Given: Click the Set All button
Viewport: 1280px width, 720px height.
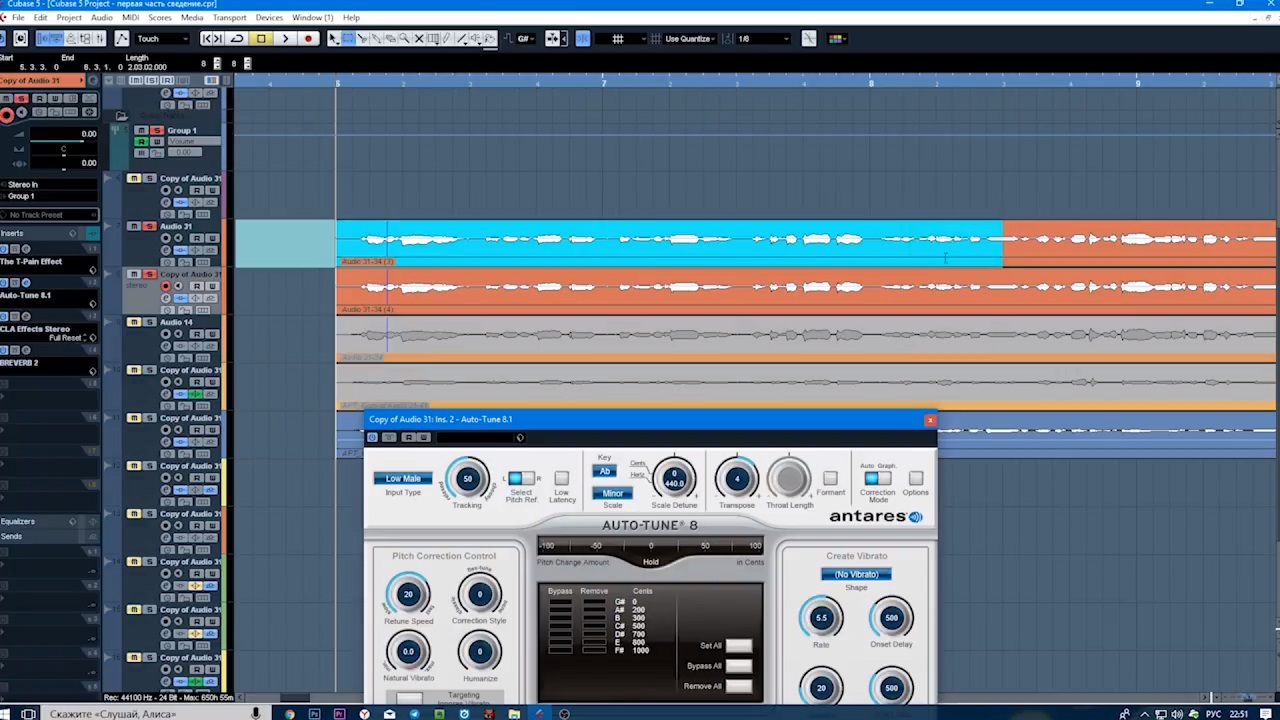Looking at the screenshot, I should [x=738, y=646].
